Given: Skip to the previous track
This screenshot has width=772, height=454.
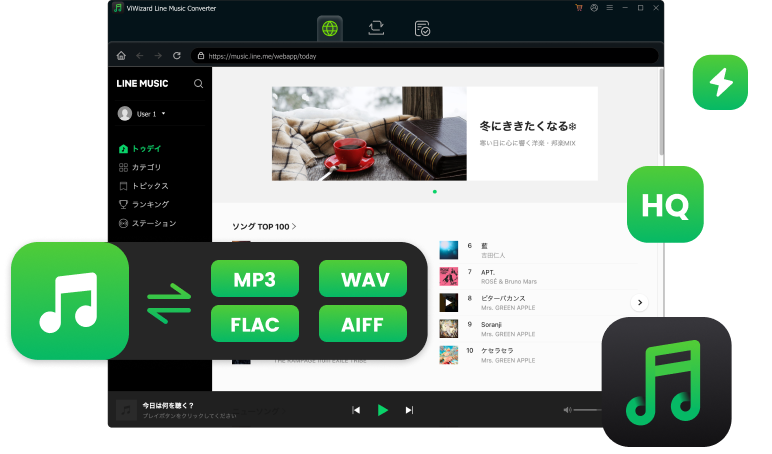Looking at the screenshot, I should [356, 410].
